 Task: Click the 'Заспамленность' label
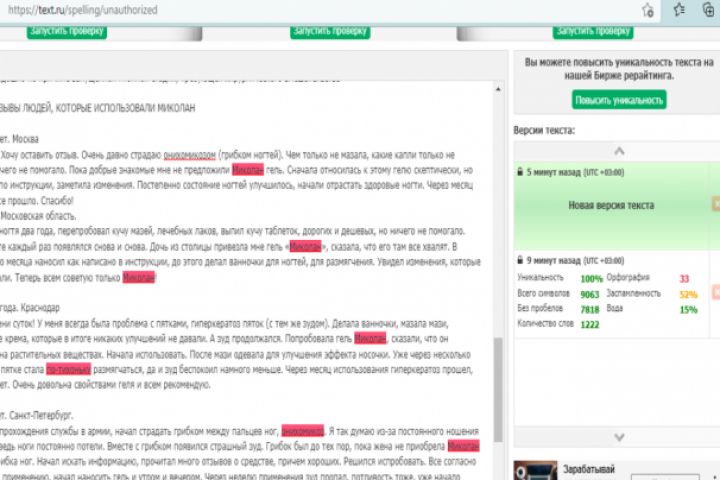633,293
